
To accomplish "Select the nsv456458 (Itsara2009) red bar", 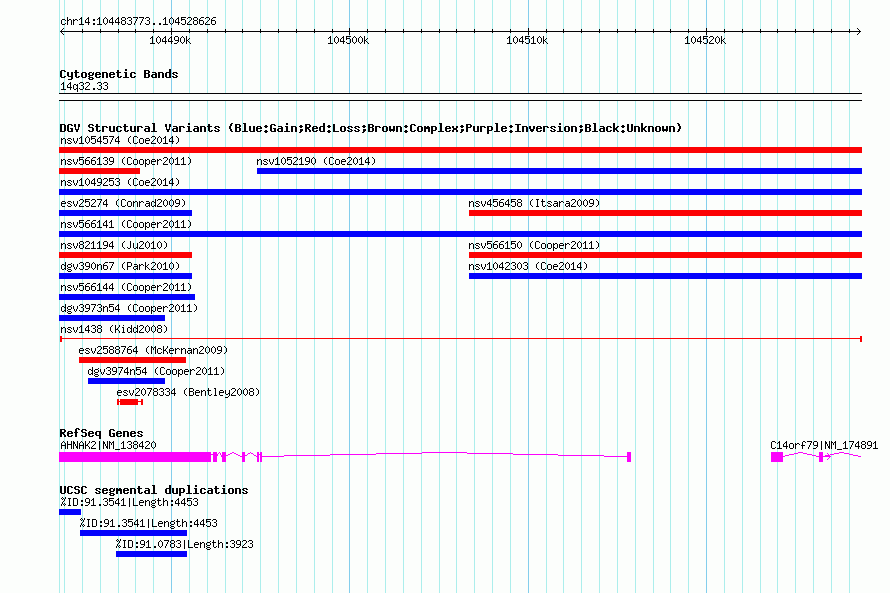I will 665,213.
